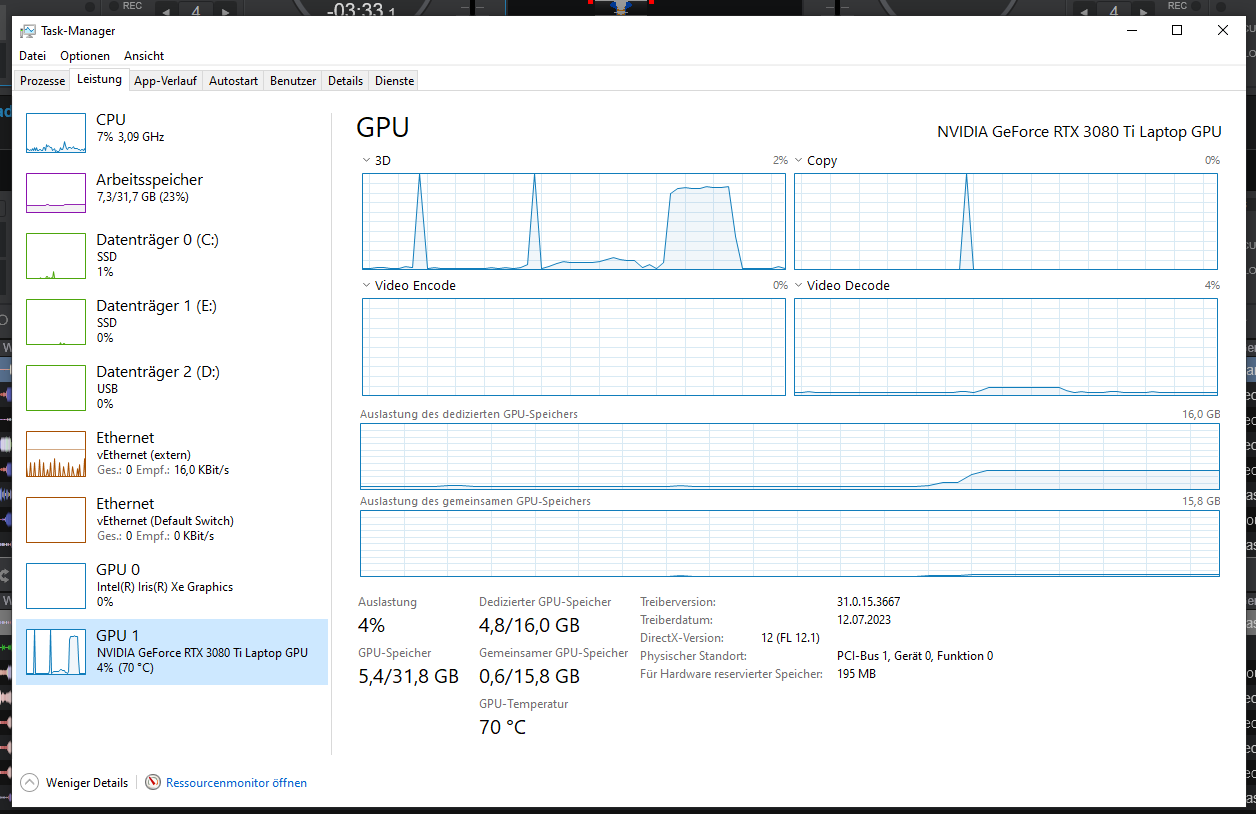The width and height of the screenshot is (1256, 814).
Task: Open the Optionen menu
Action: pyautogui.click(x=85, y=56)
